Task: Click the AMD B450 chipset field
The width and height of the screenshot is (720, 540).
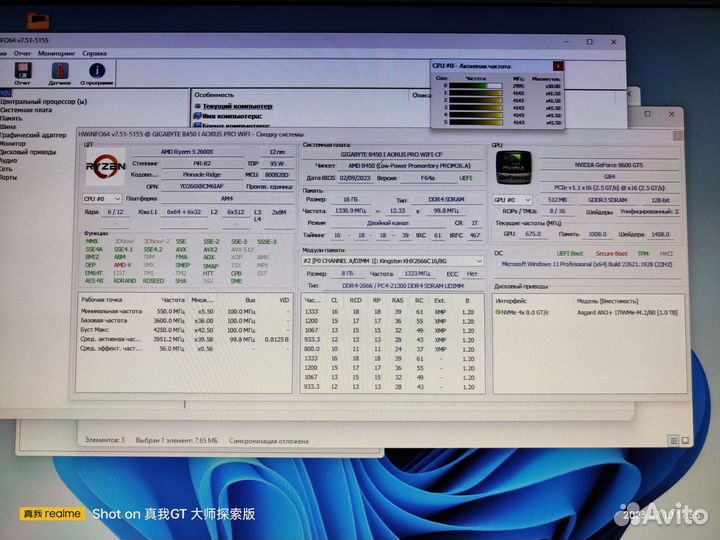Action: [x=409, y=165]
